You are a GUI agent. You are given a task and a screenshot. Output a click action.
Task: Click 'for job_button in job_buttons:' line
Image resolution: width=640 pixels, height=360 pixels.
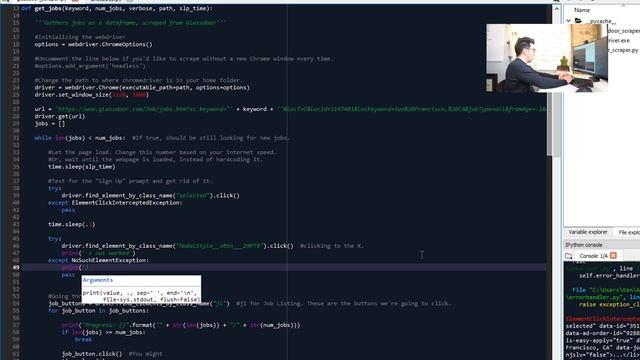tap(98, 311)
